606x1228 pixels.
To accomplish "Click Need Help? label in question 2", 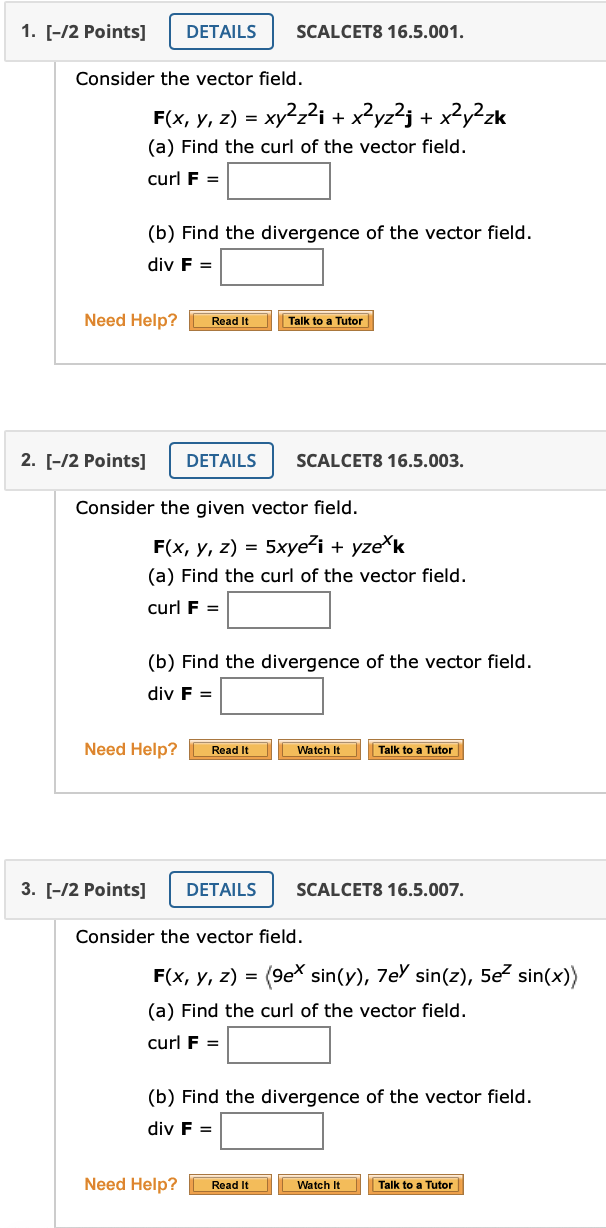I will [130, 749].
